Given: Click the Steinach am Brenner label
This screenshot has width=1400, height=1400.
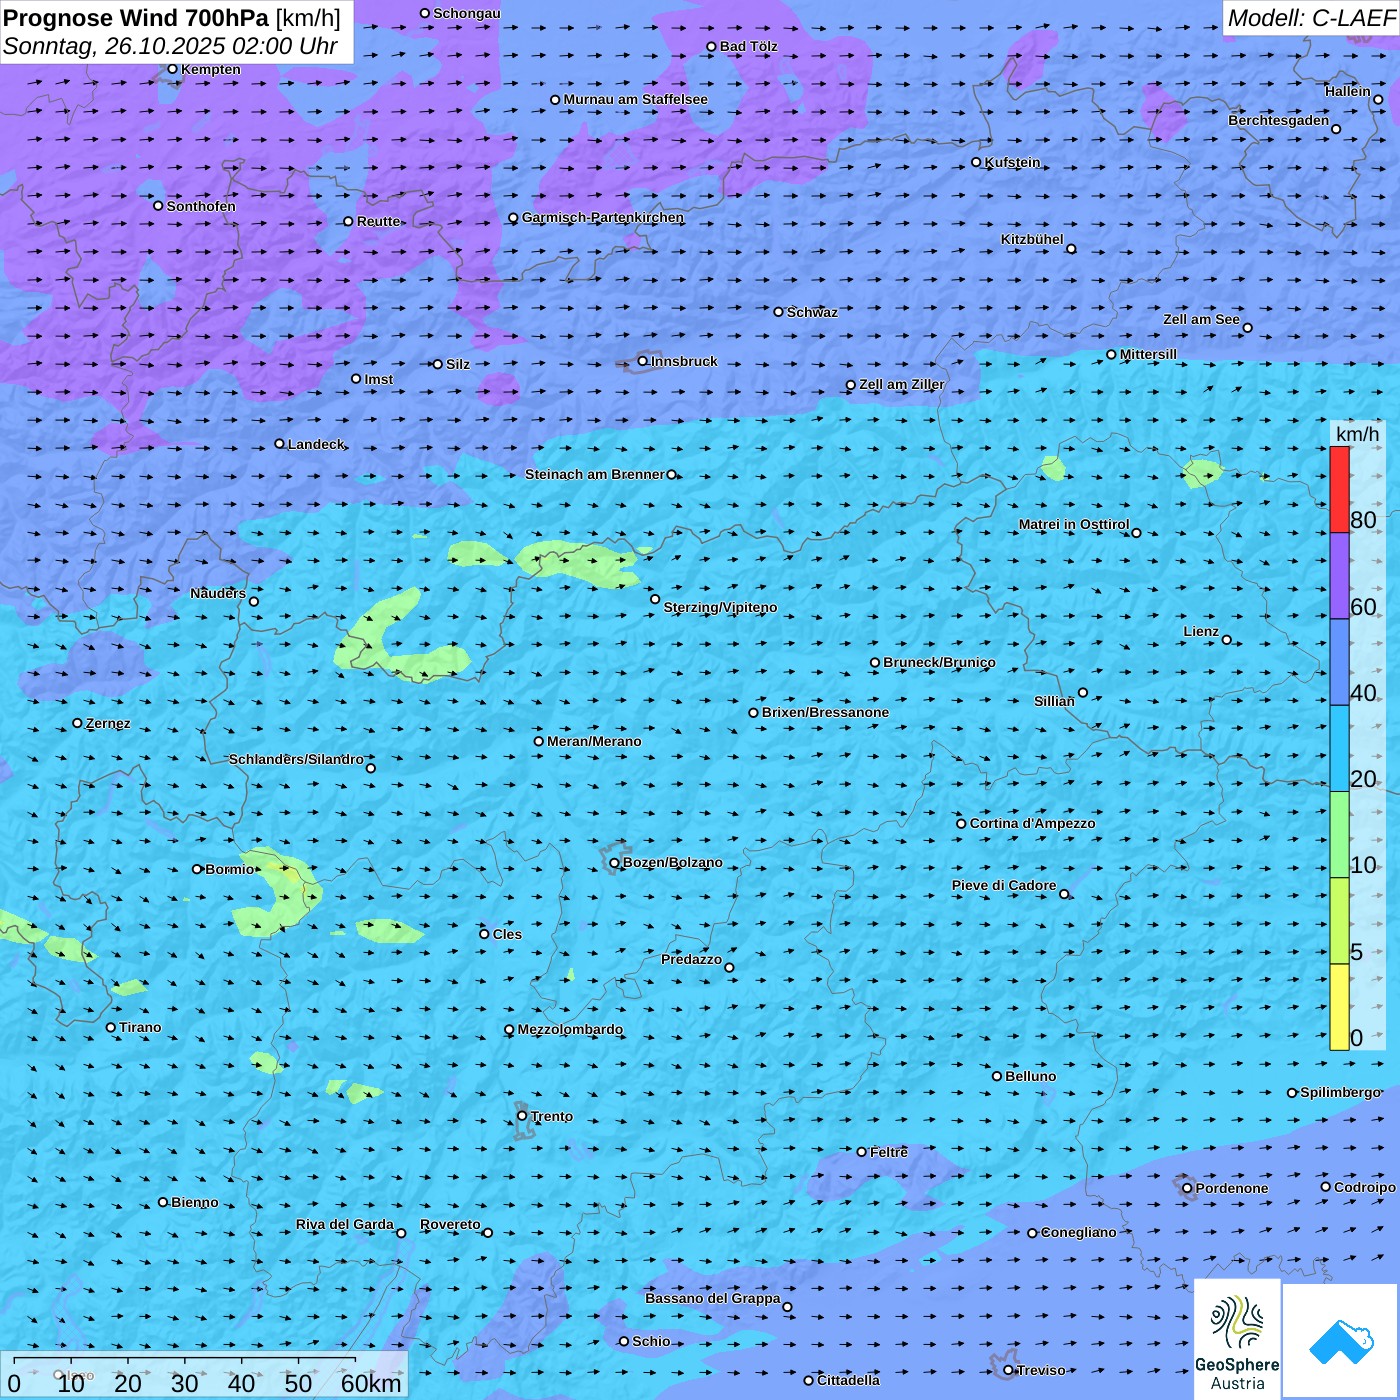Looking at the screenshot, I should pos(594,474).
